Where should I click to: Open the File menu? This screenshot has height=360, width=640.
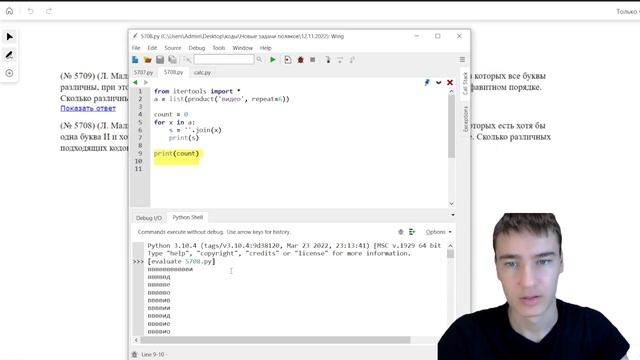click(136, 48)
